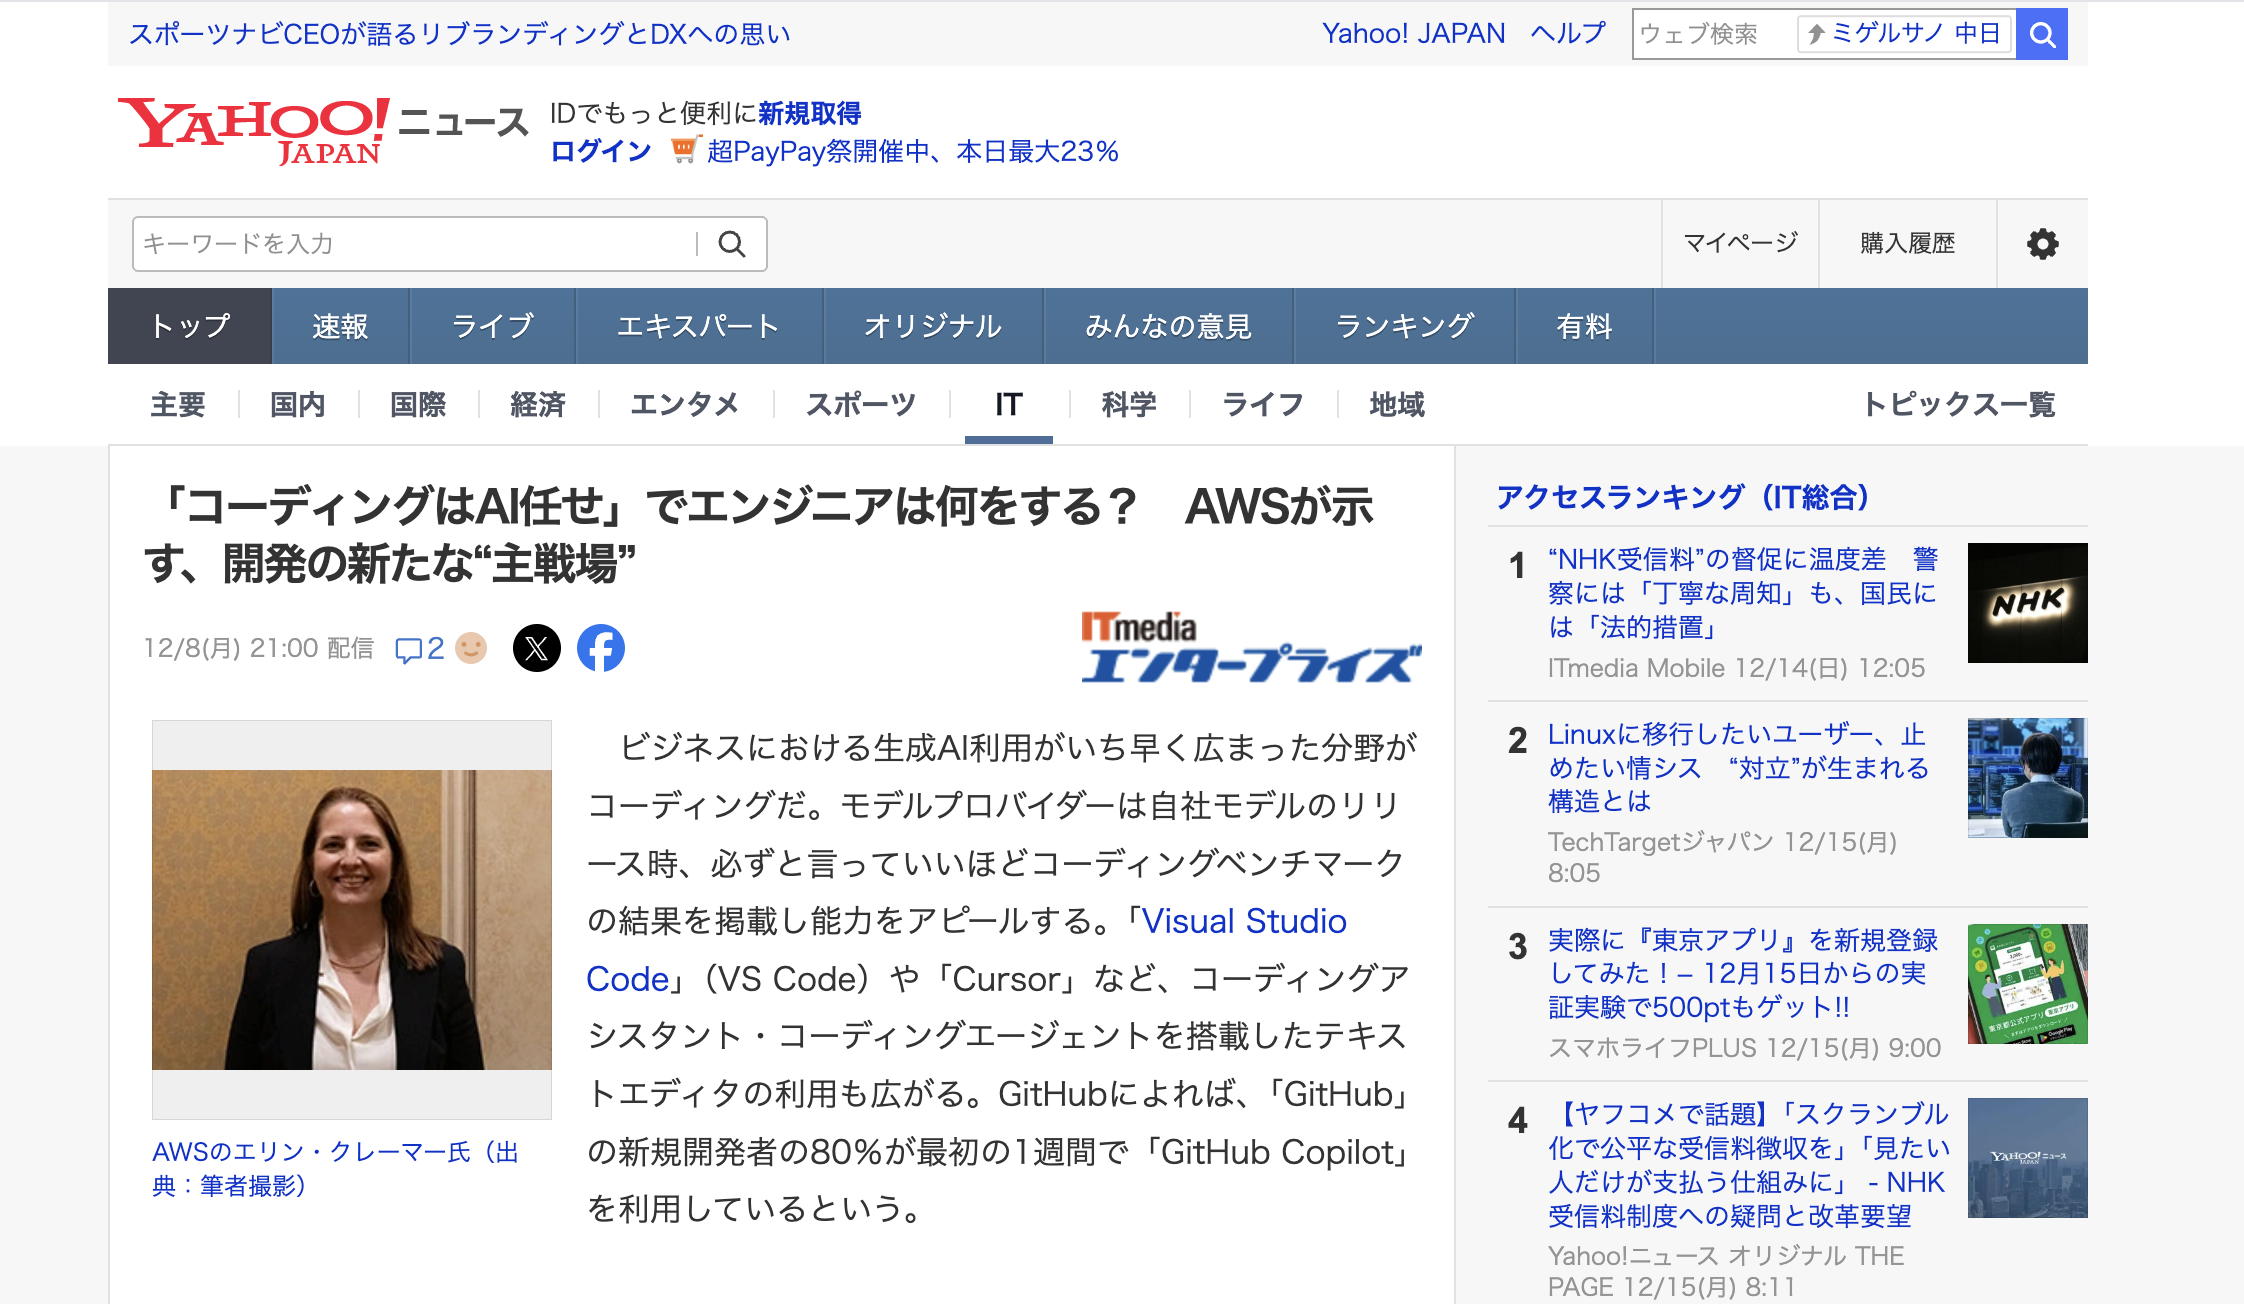Open トピックス一覧 link
This screenshot has height=1304, width=2244.
[1958, 404]
